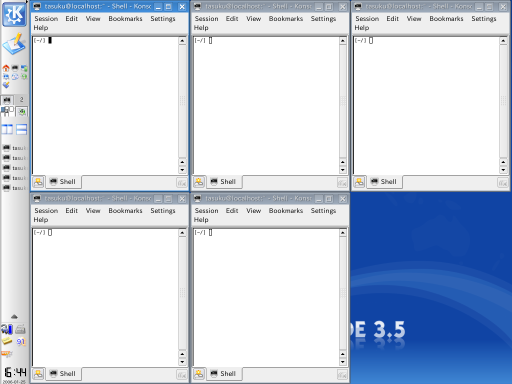
Task: Open Edit menu in the active Konsole window
Action: [71, 19]
